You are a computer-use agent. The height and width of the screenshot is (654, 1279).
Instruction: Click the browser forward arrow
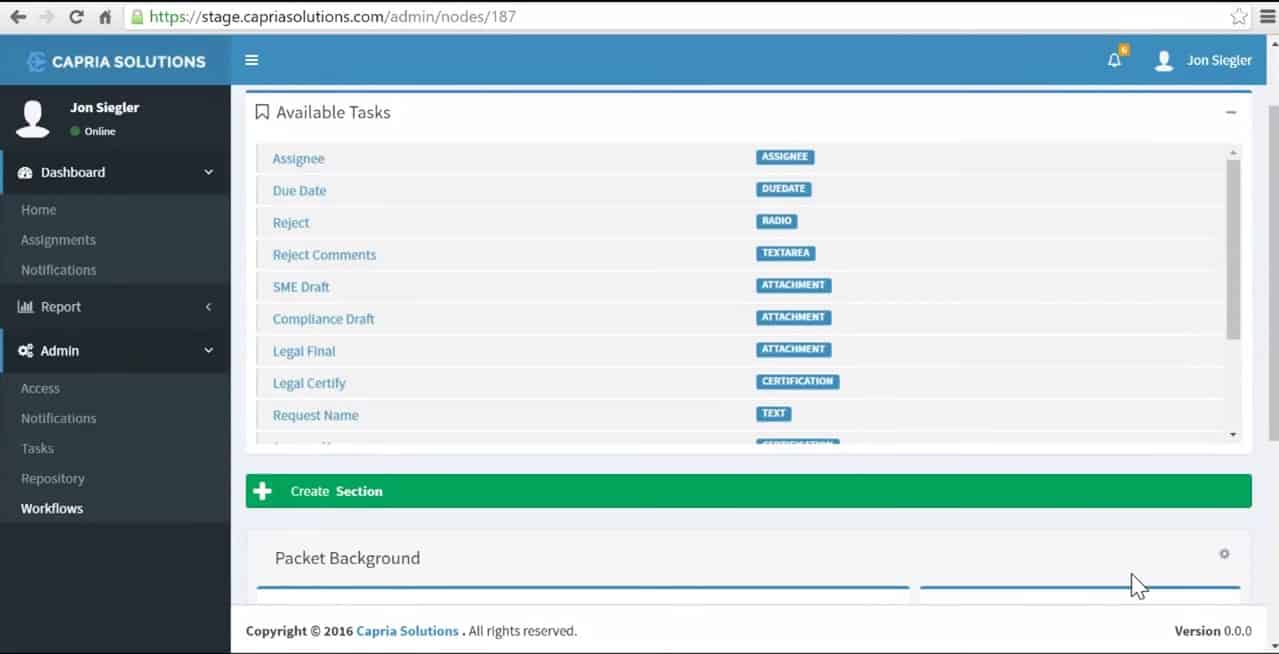click(46, 17)
